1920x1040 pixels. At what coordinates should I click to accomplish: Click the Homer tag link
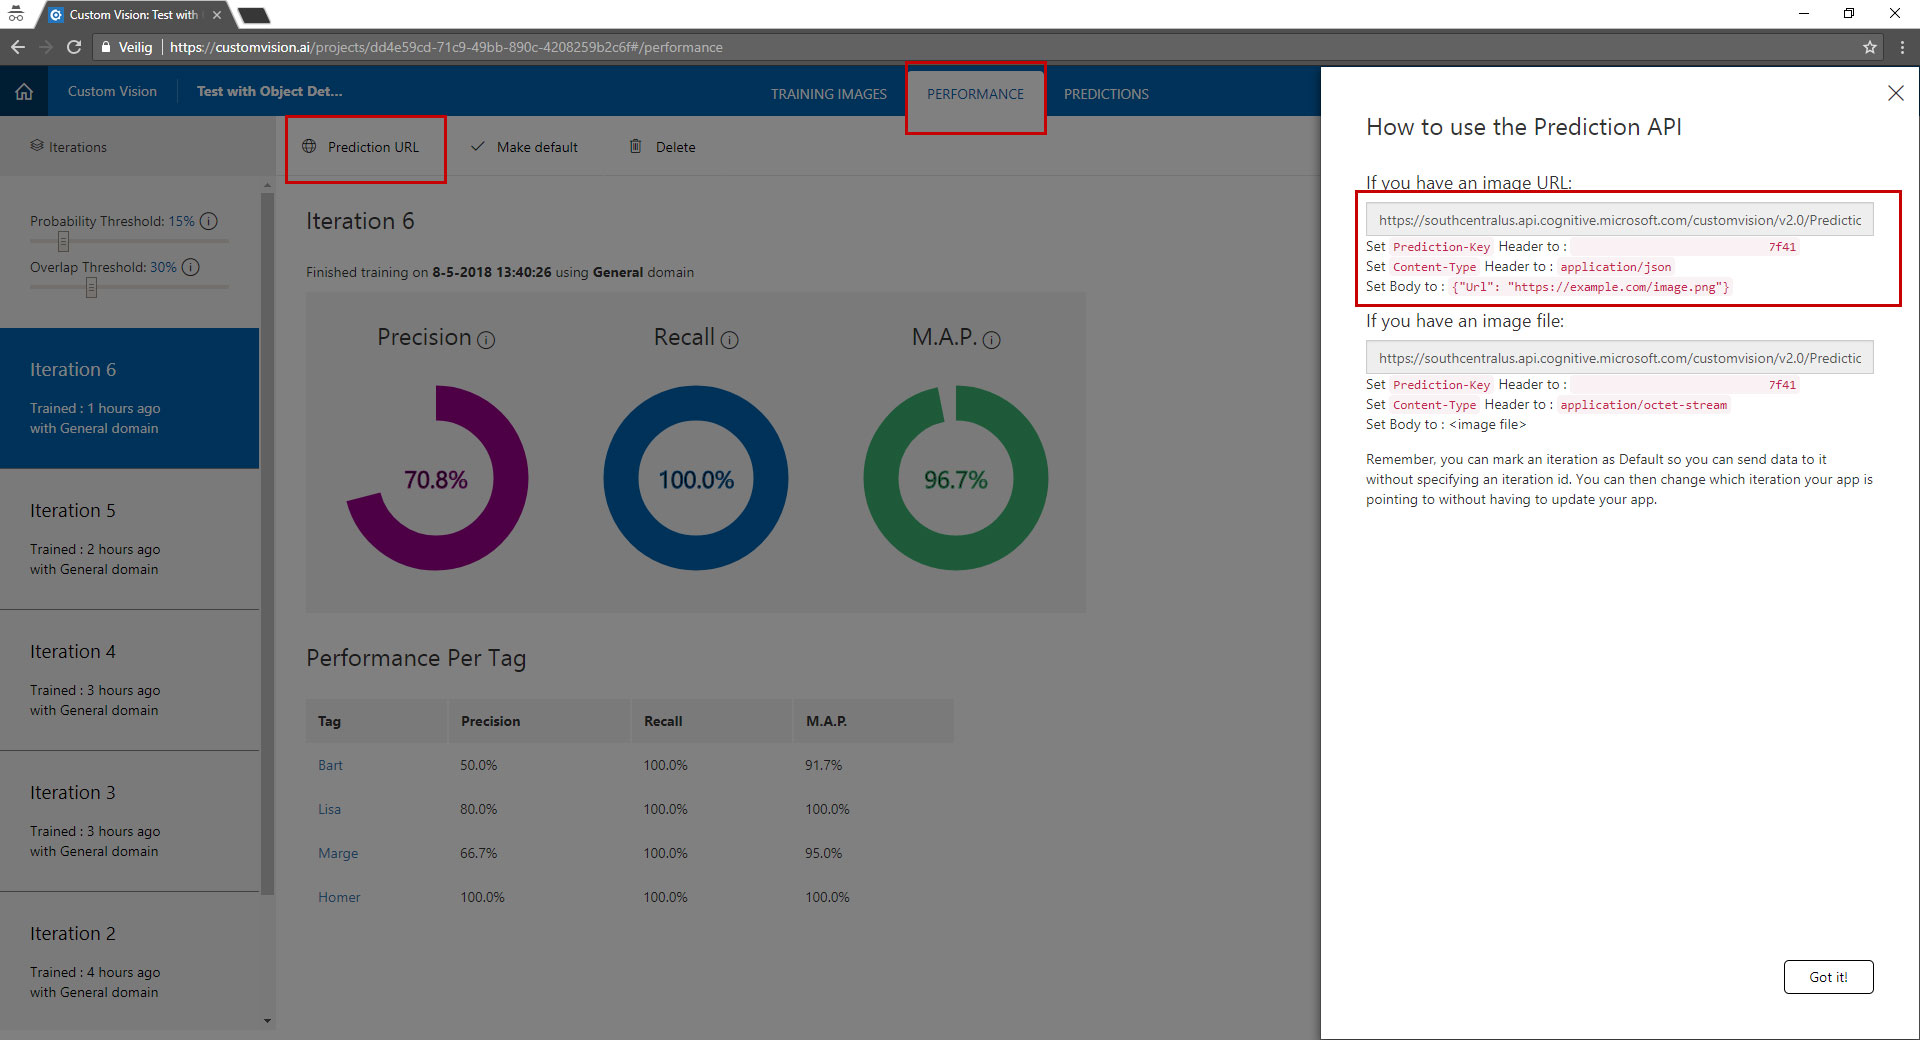pyautogui.click(x=339, y=897)
